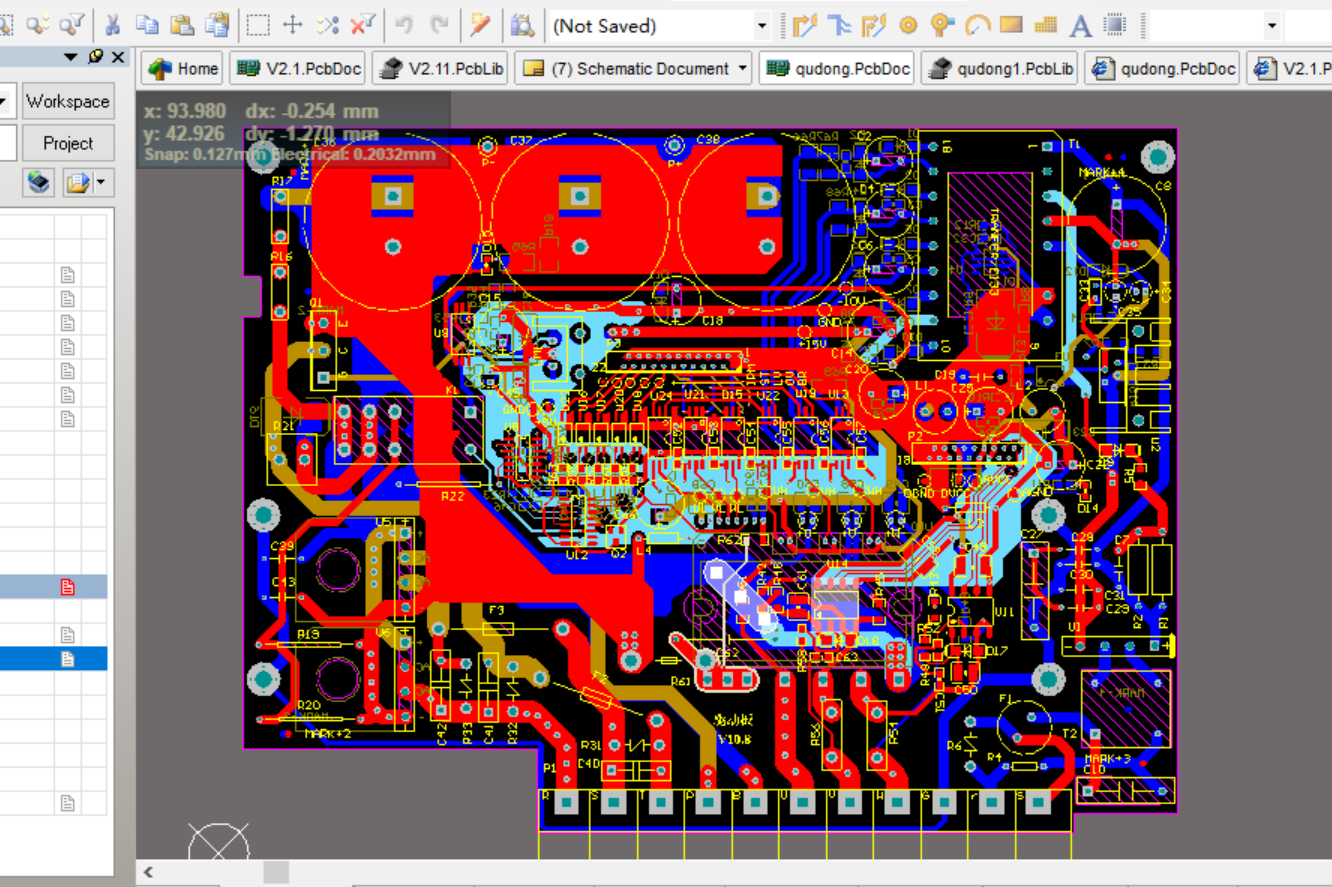Switch to the V2.1.PcbDoc tab

coord(296,69)
